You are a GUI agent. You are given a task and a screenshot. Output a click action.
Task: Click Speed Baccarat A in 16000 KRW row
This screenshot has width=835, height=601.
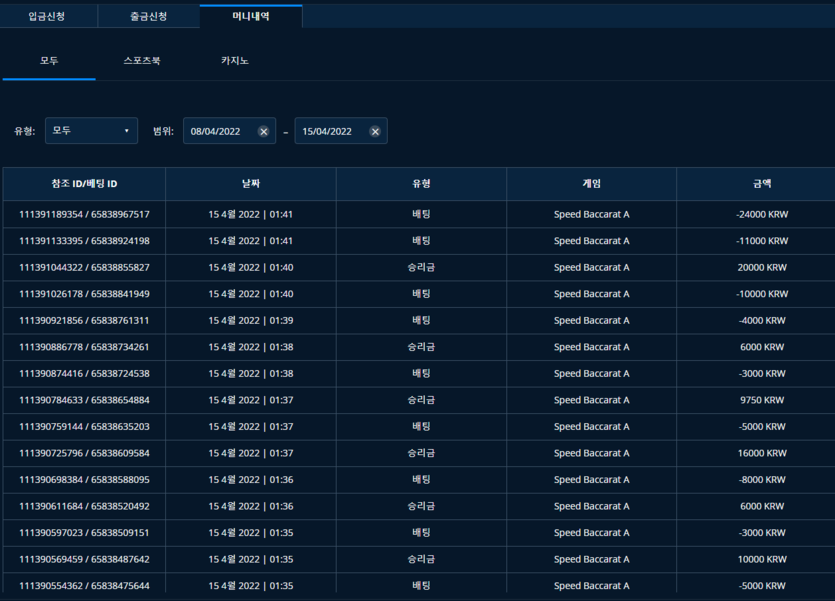pos(592,454)
